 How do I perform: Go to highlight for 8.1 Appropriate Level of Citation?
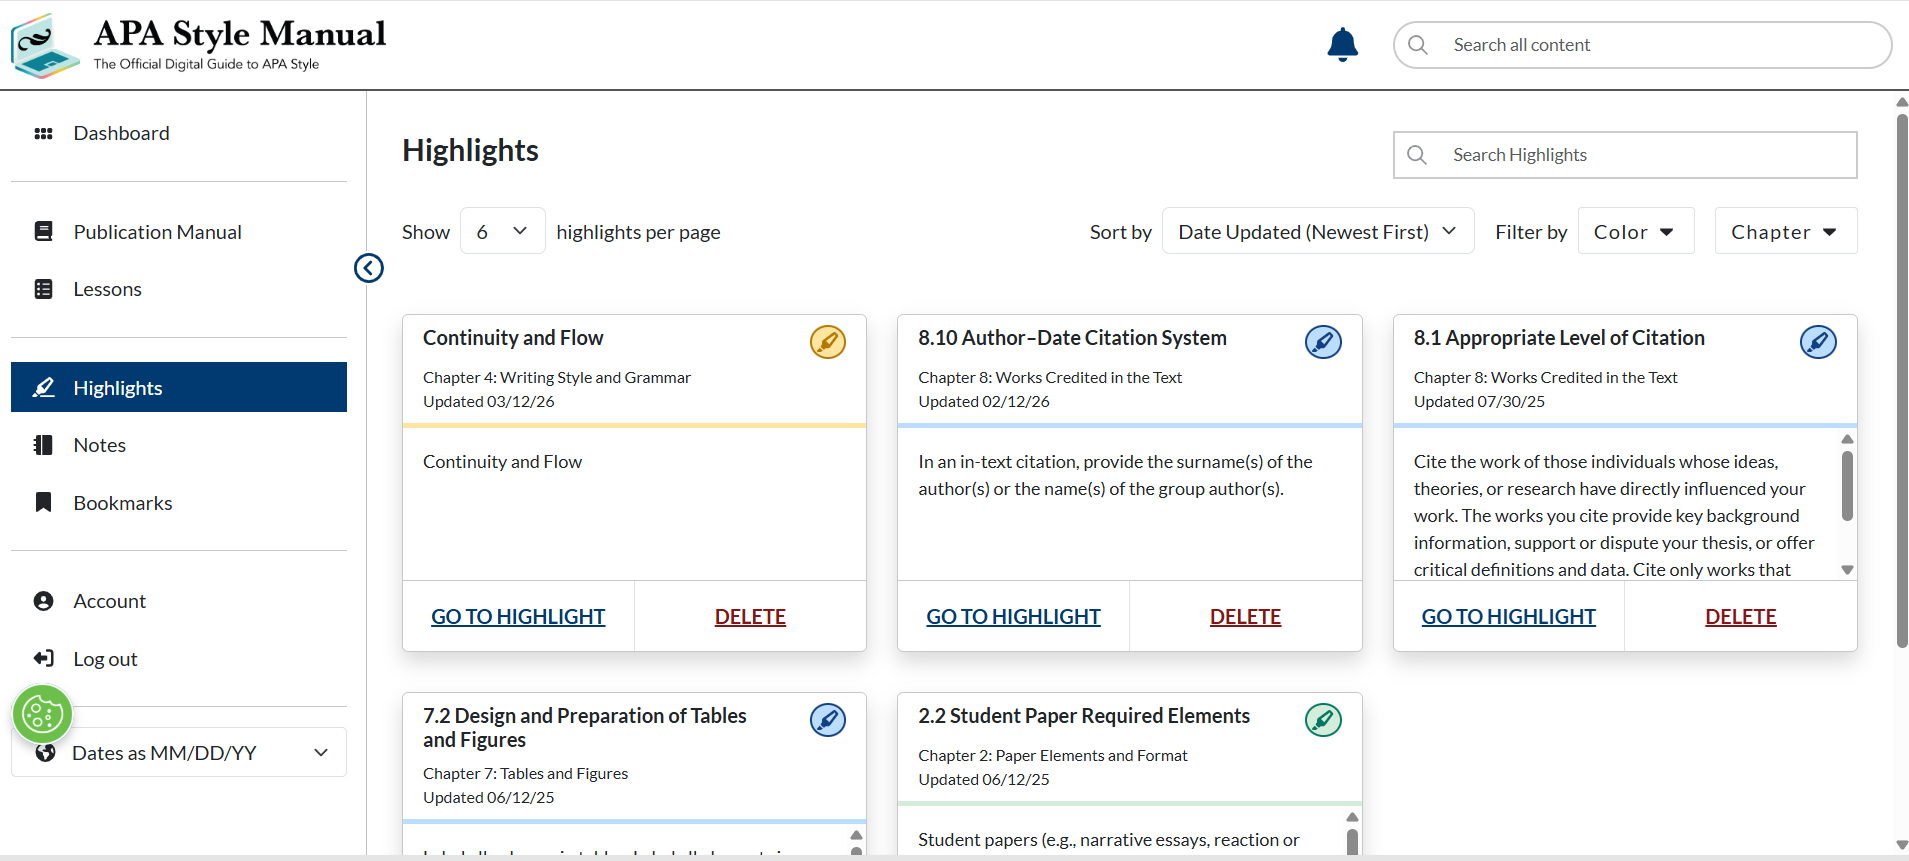pyautogui.click(x=1508, y=617)
